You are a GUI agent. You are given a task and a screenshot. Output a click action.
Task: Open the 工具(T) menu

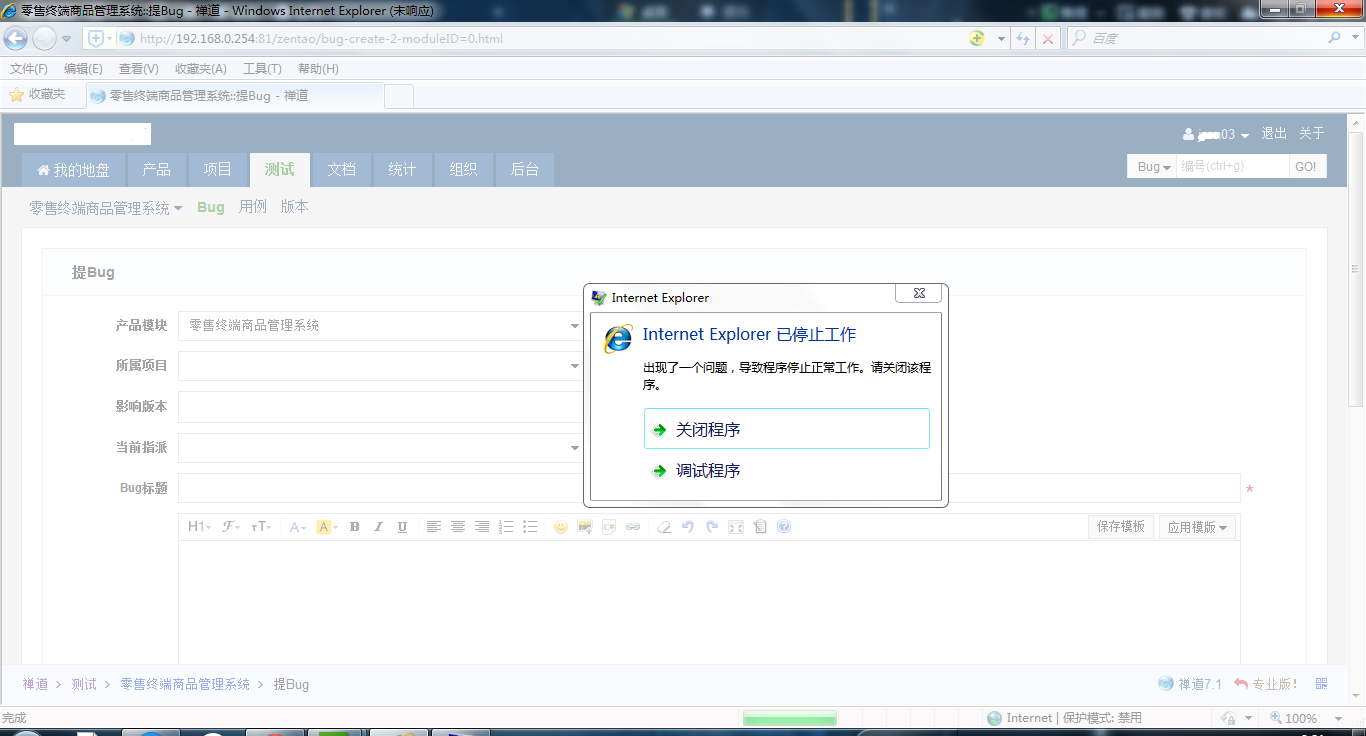(x=263, y=69)
